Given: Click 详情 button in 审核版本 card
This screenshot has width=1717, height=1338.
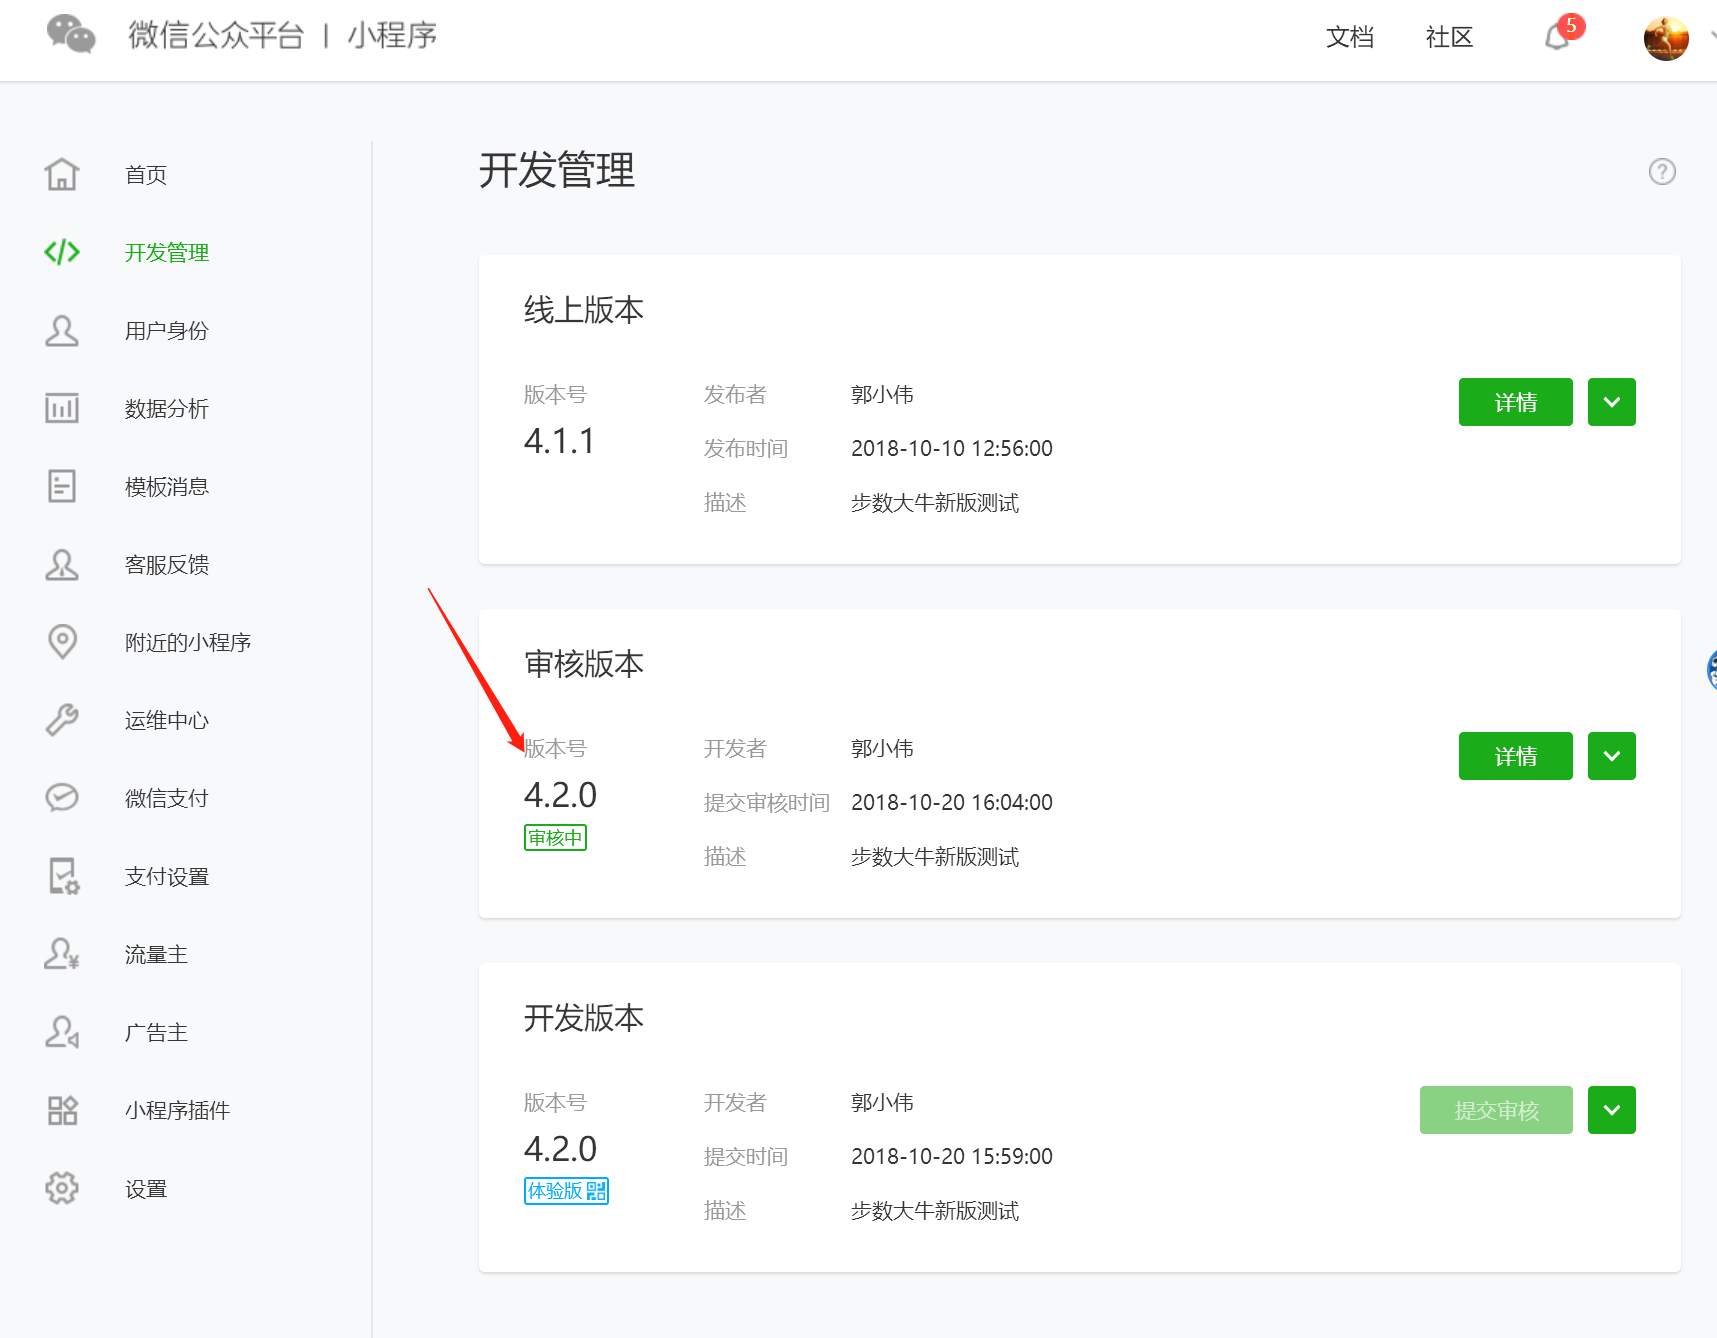Looking at the screenshot, I should click(x=1515, y=756).
